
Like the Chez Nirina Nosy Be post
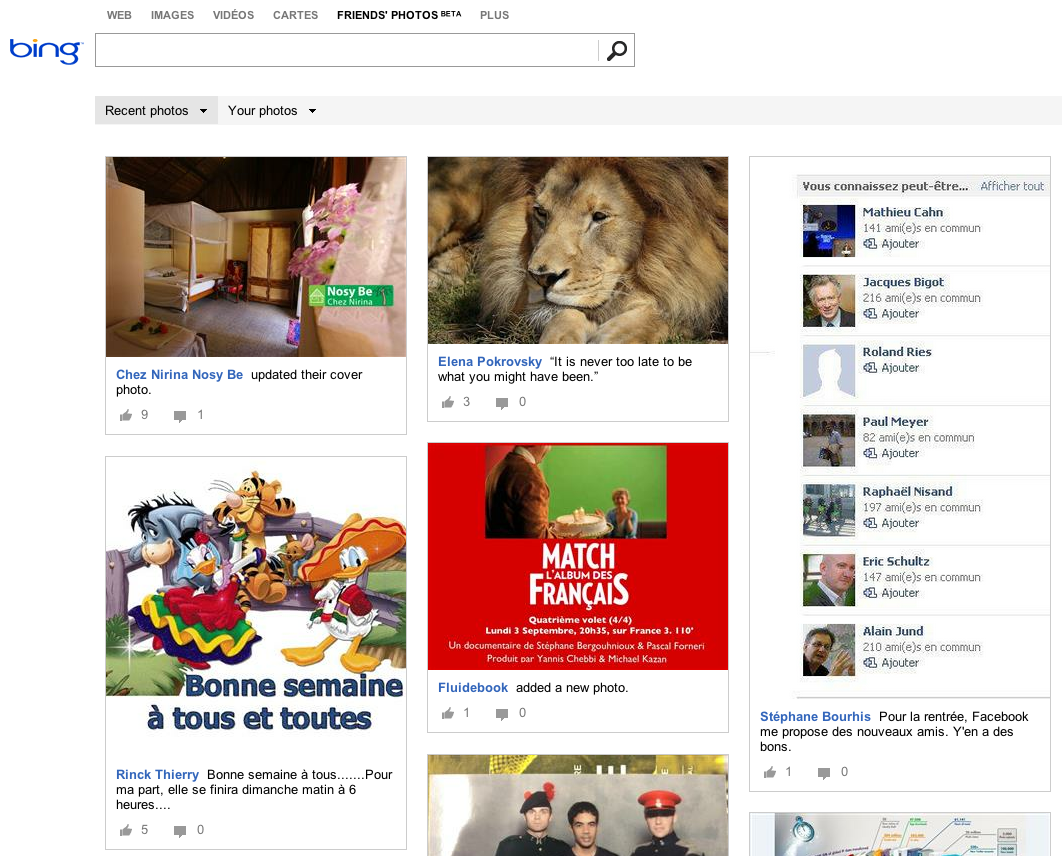point(126,415)
